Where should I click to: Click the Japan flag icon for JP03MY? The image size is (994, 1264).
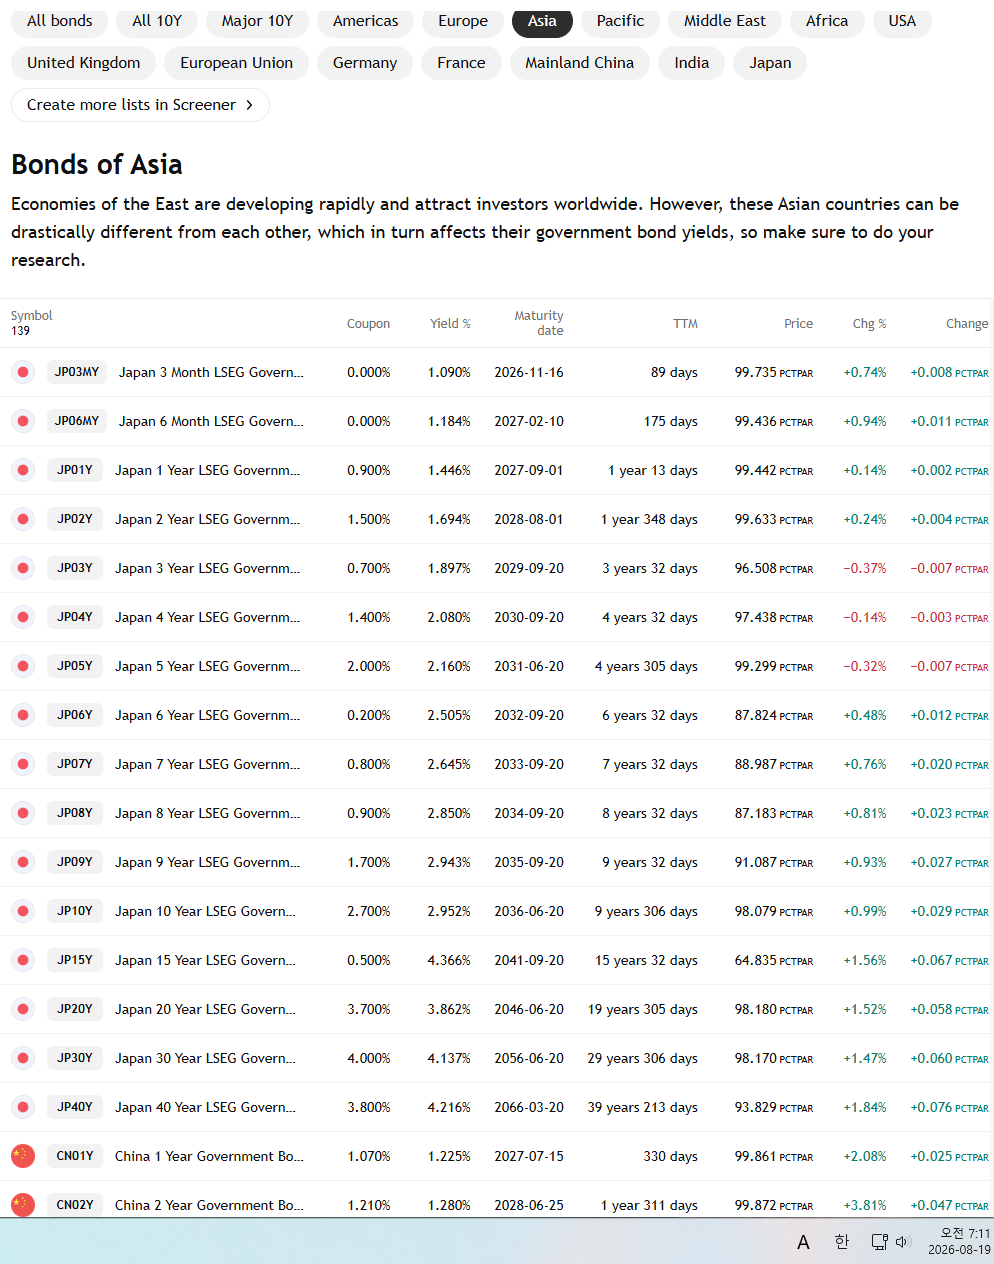tap(23, 372)
